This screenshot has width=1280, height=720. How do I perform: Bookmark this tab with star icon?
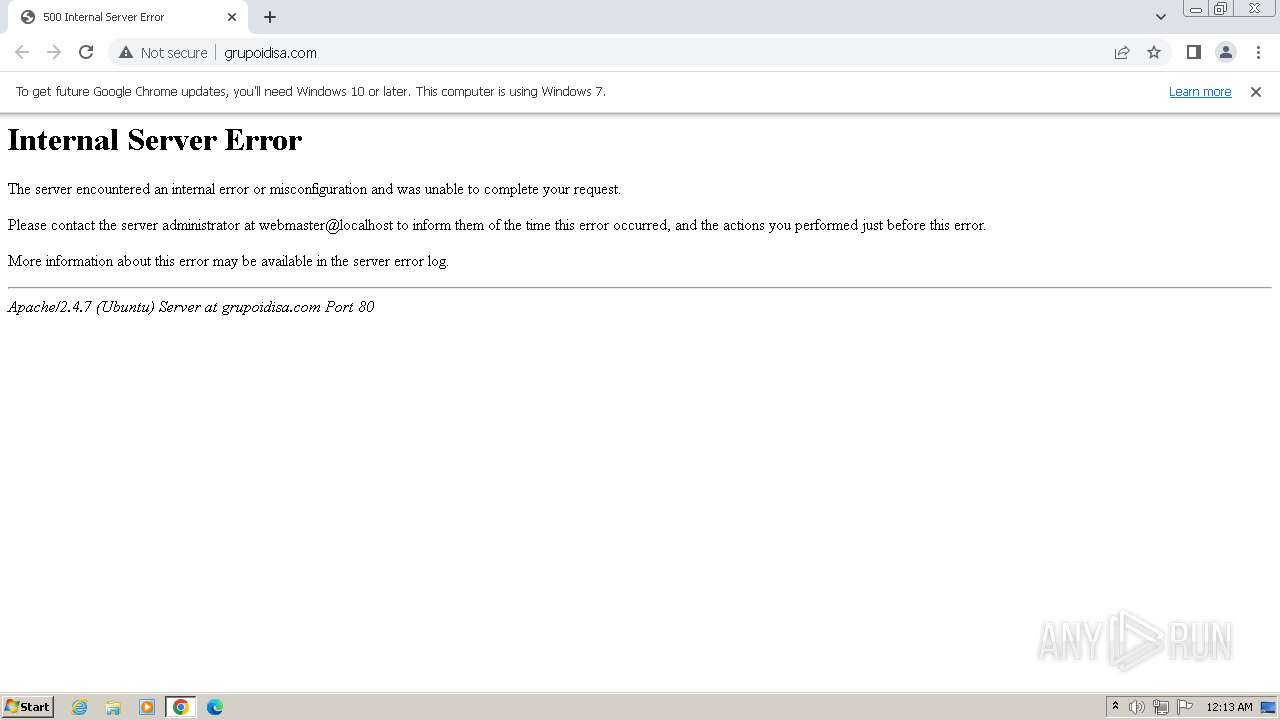tap(1154, 53)
